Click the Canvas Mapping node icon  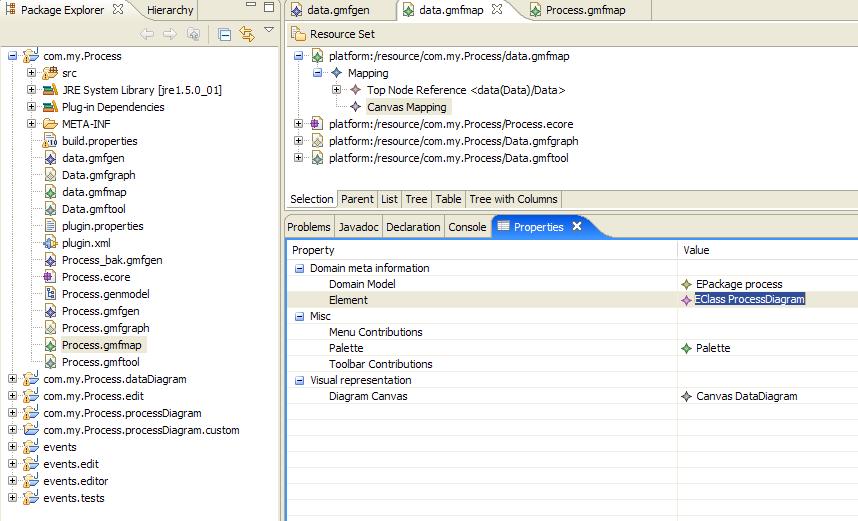pyautogui.click(x=356, y=107)
